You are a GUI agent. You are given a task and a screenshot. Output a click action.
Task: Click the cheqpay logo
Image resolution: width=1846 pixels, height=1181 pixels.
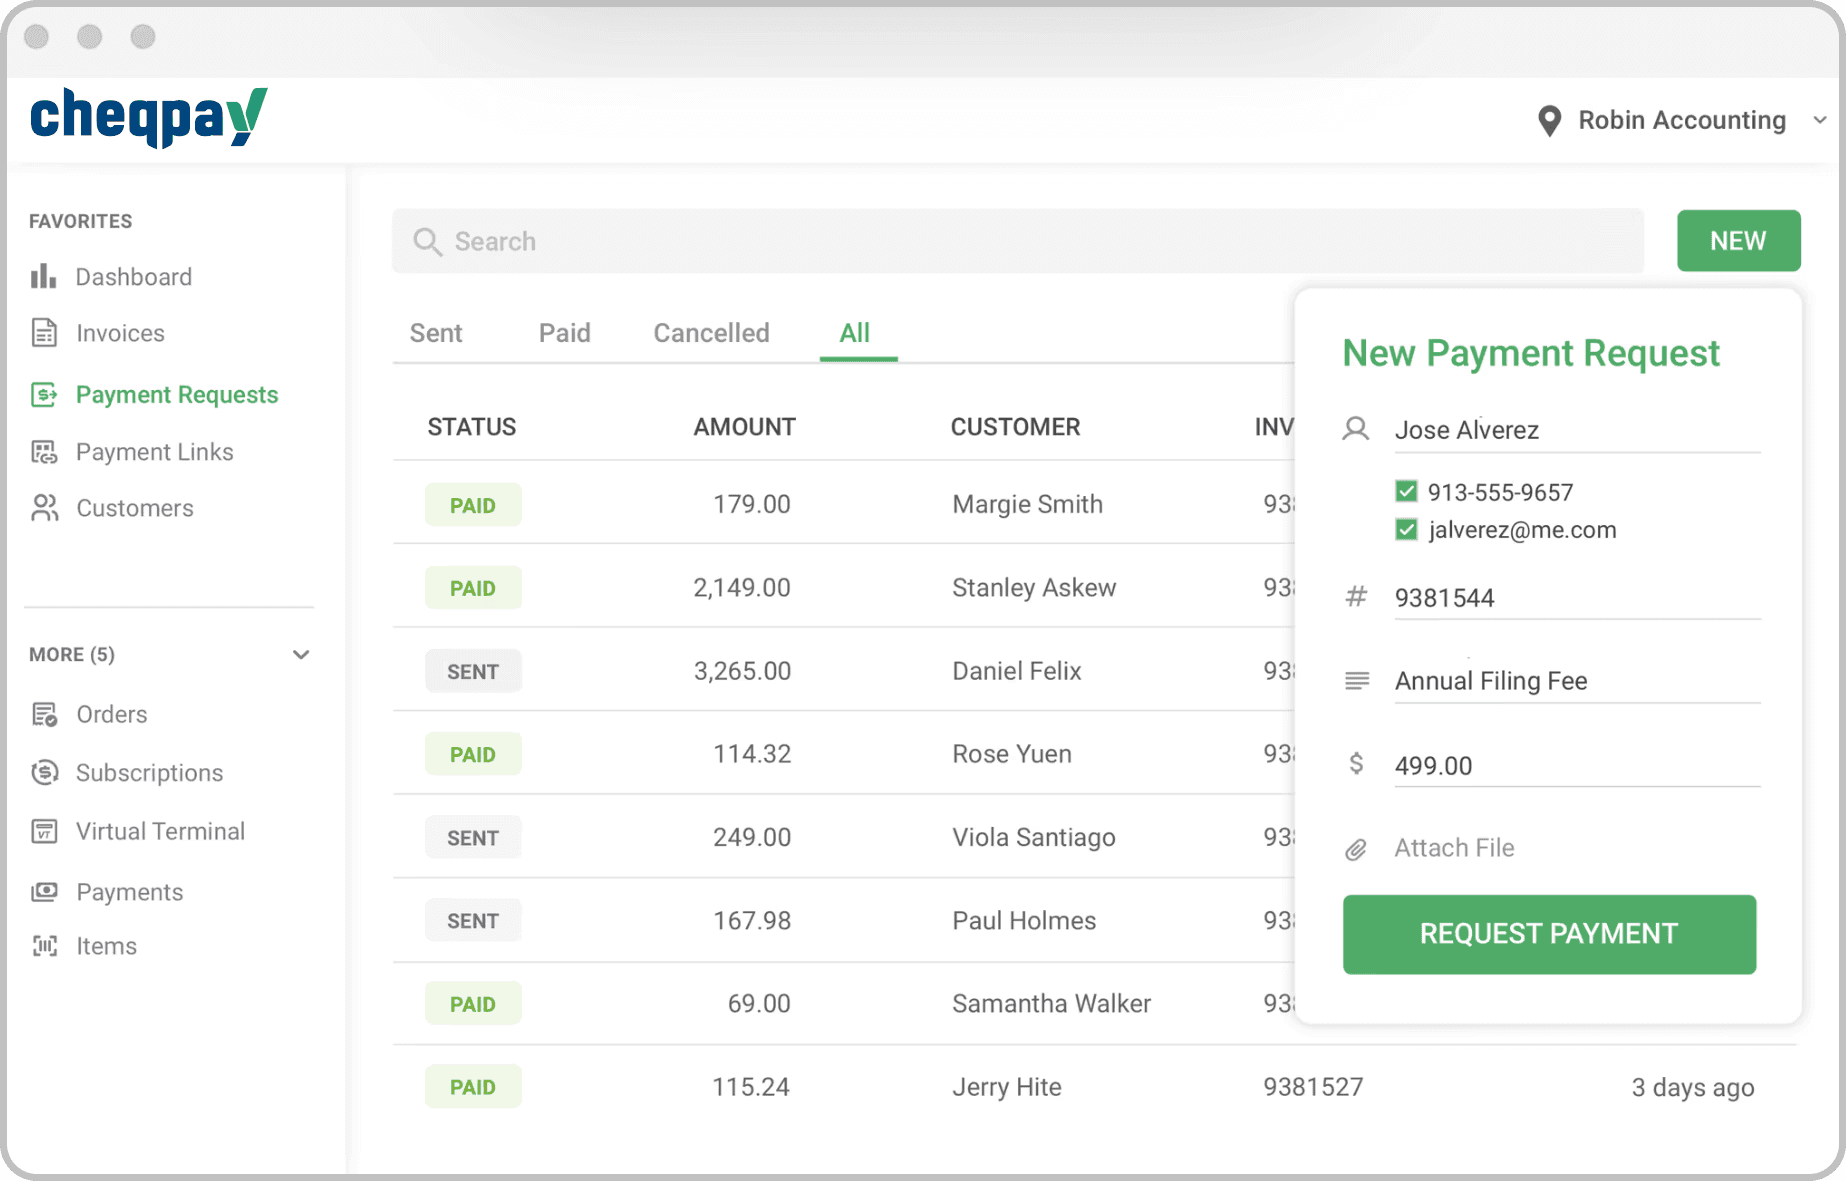point(149,117)
